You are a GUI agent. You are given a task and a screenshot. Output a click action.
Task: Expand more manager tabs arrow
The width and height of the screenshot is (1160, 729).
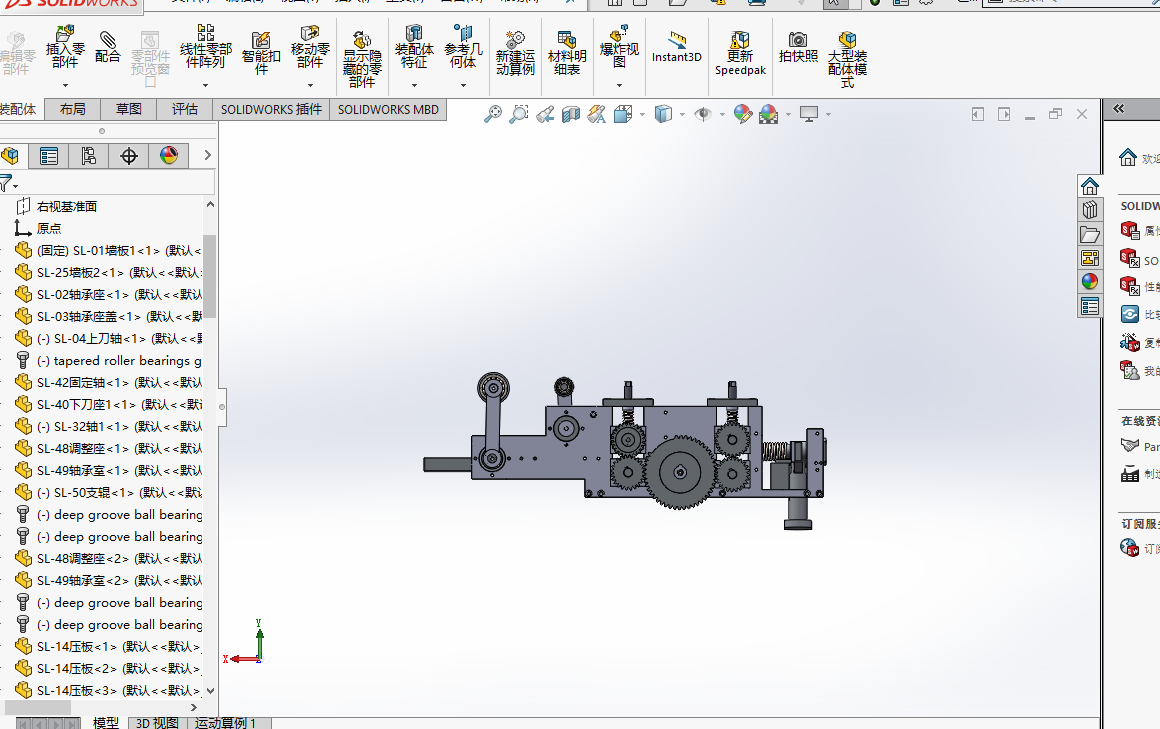tap(207, 155)
